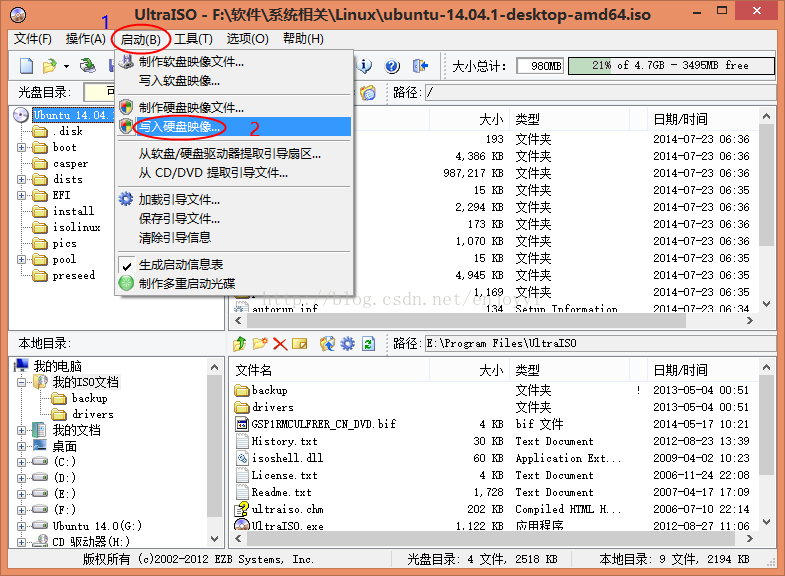
Task: Click the floppy disk icon beside 制作软盘映像文件
Action: (x=127, y=62)
